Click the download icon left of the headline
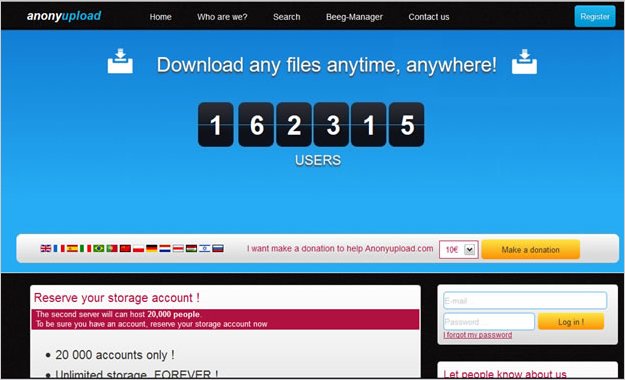This screenshot has height=380, width=625. coord(120,61)
